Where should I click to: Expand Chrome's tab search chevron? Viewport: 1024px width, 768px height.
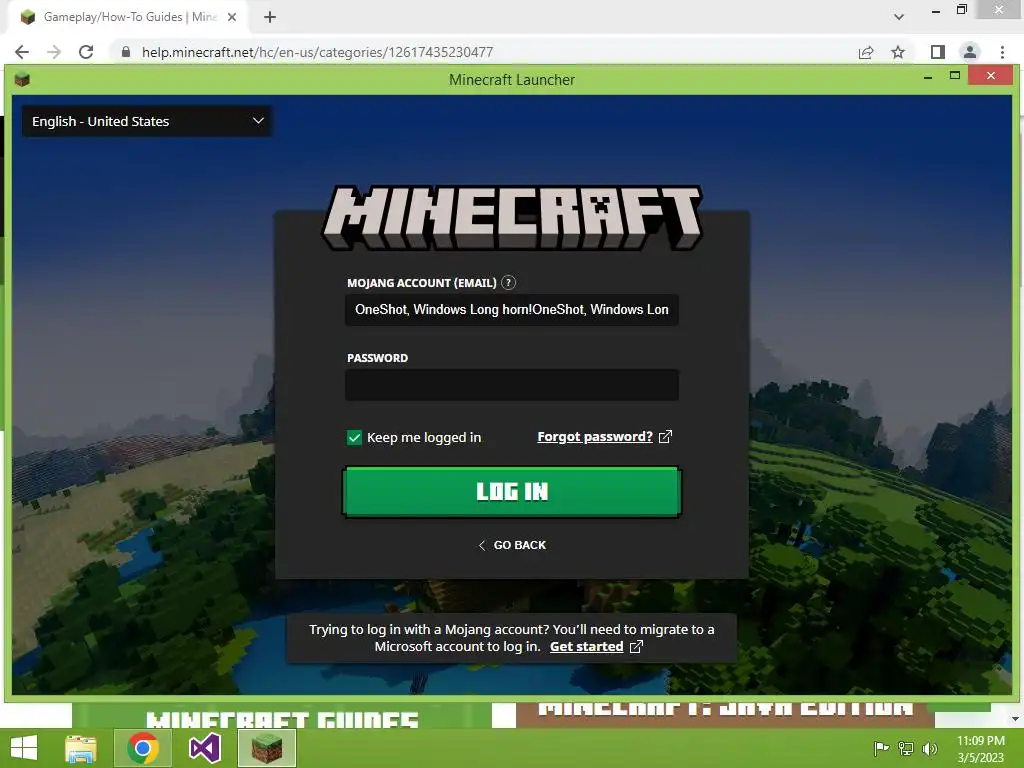[899, 17]
